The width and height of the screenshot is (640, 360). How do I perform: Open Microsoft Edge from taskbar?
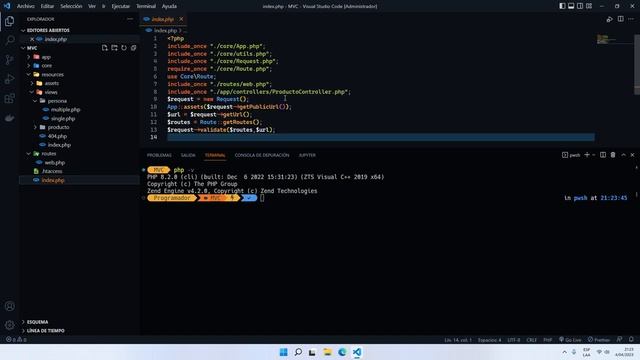point(342,352)
